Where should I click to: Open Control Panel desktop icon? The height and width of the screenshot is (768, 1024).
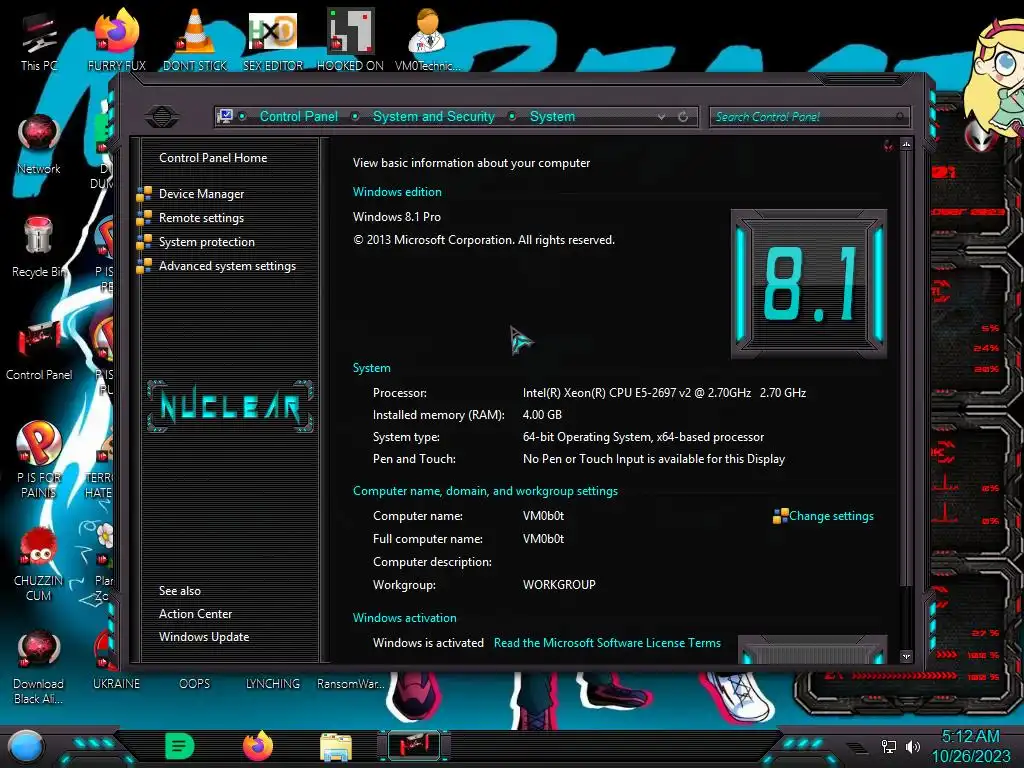pyautogui.click(x=39, y=350)
